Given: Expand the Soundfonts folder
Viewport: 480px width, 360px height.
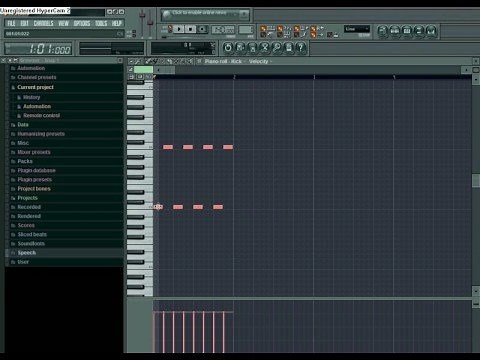Looking at the screenshot, I should (x=31, y=244).
